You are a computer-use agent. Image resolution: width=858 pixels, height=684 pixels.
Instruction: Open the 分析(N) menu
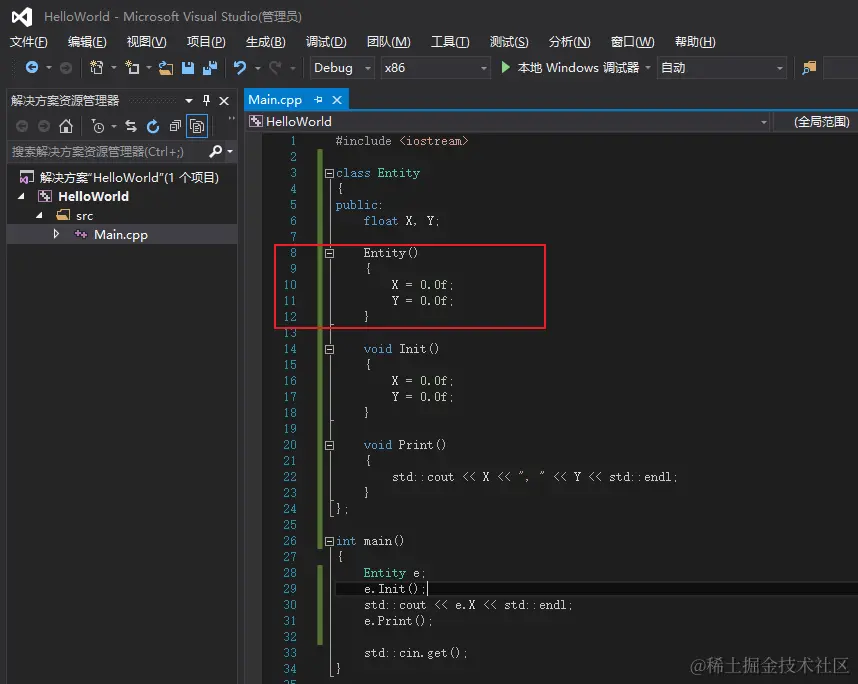point(569,42)
